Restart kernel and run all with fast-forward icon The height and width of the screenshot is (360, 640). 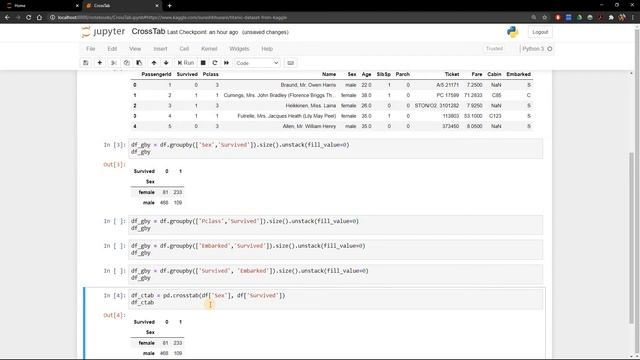point(227,63)
